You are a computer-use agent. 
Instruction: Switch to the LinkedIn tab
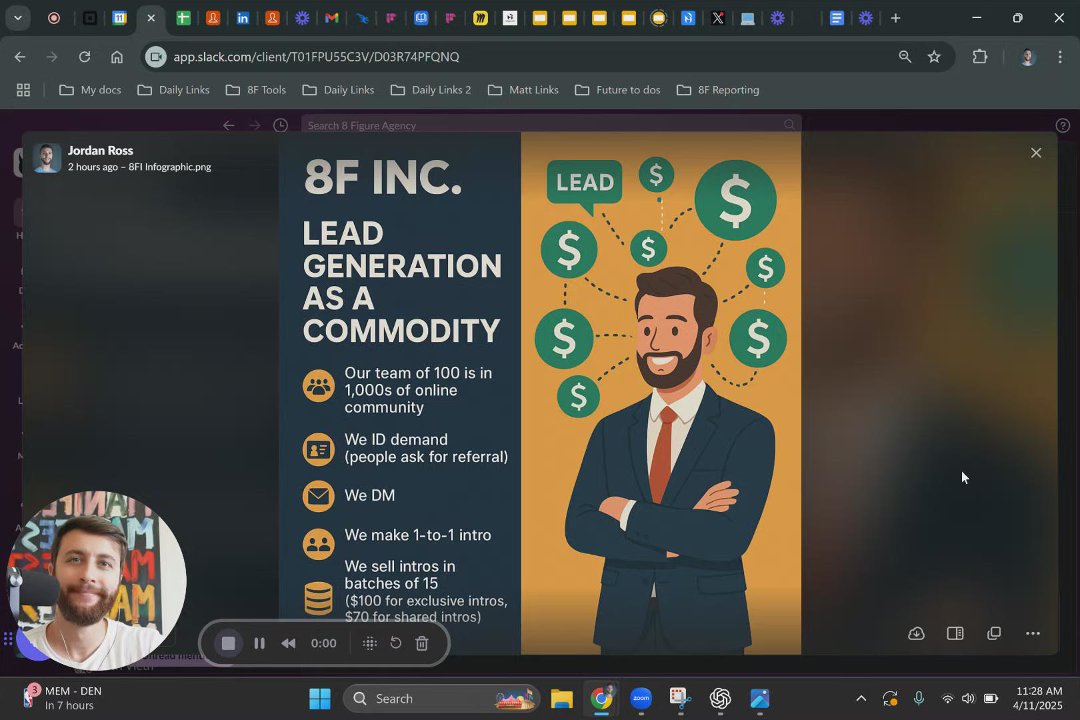click(242, 19)
